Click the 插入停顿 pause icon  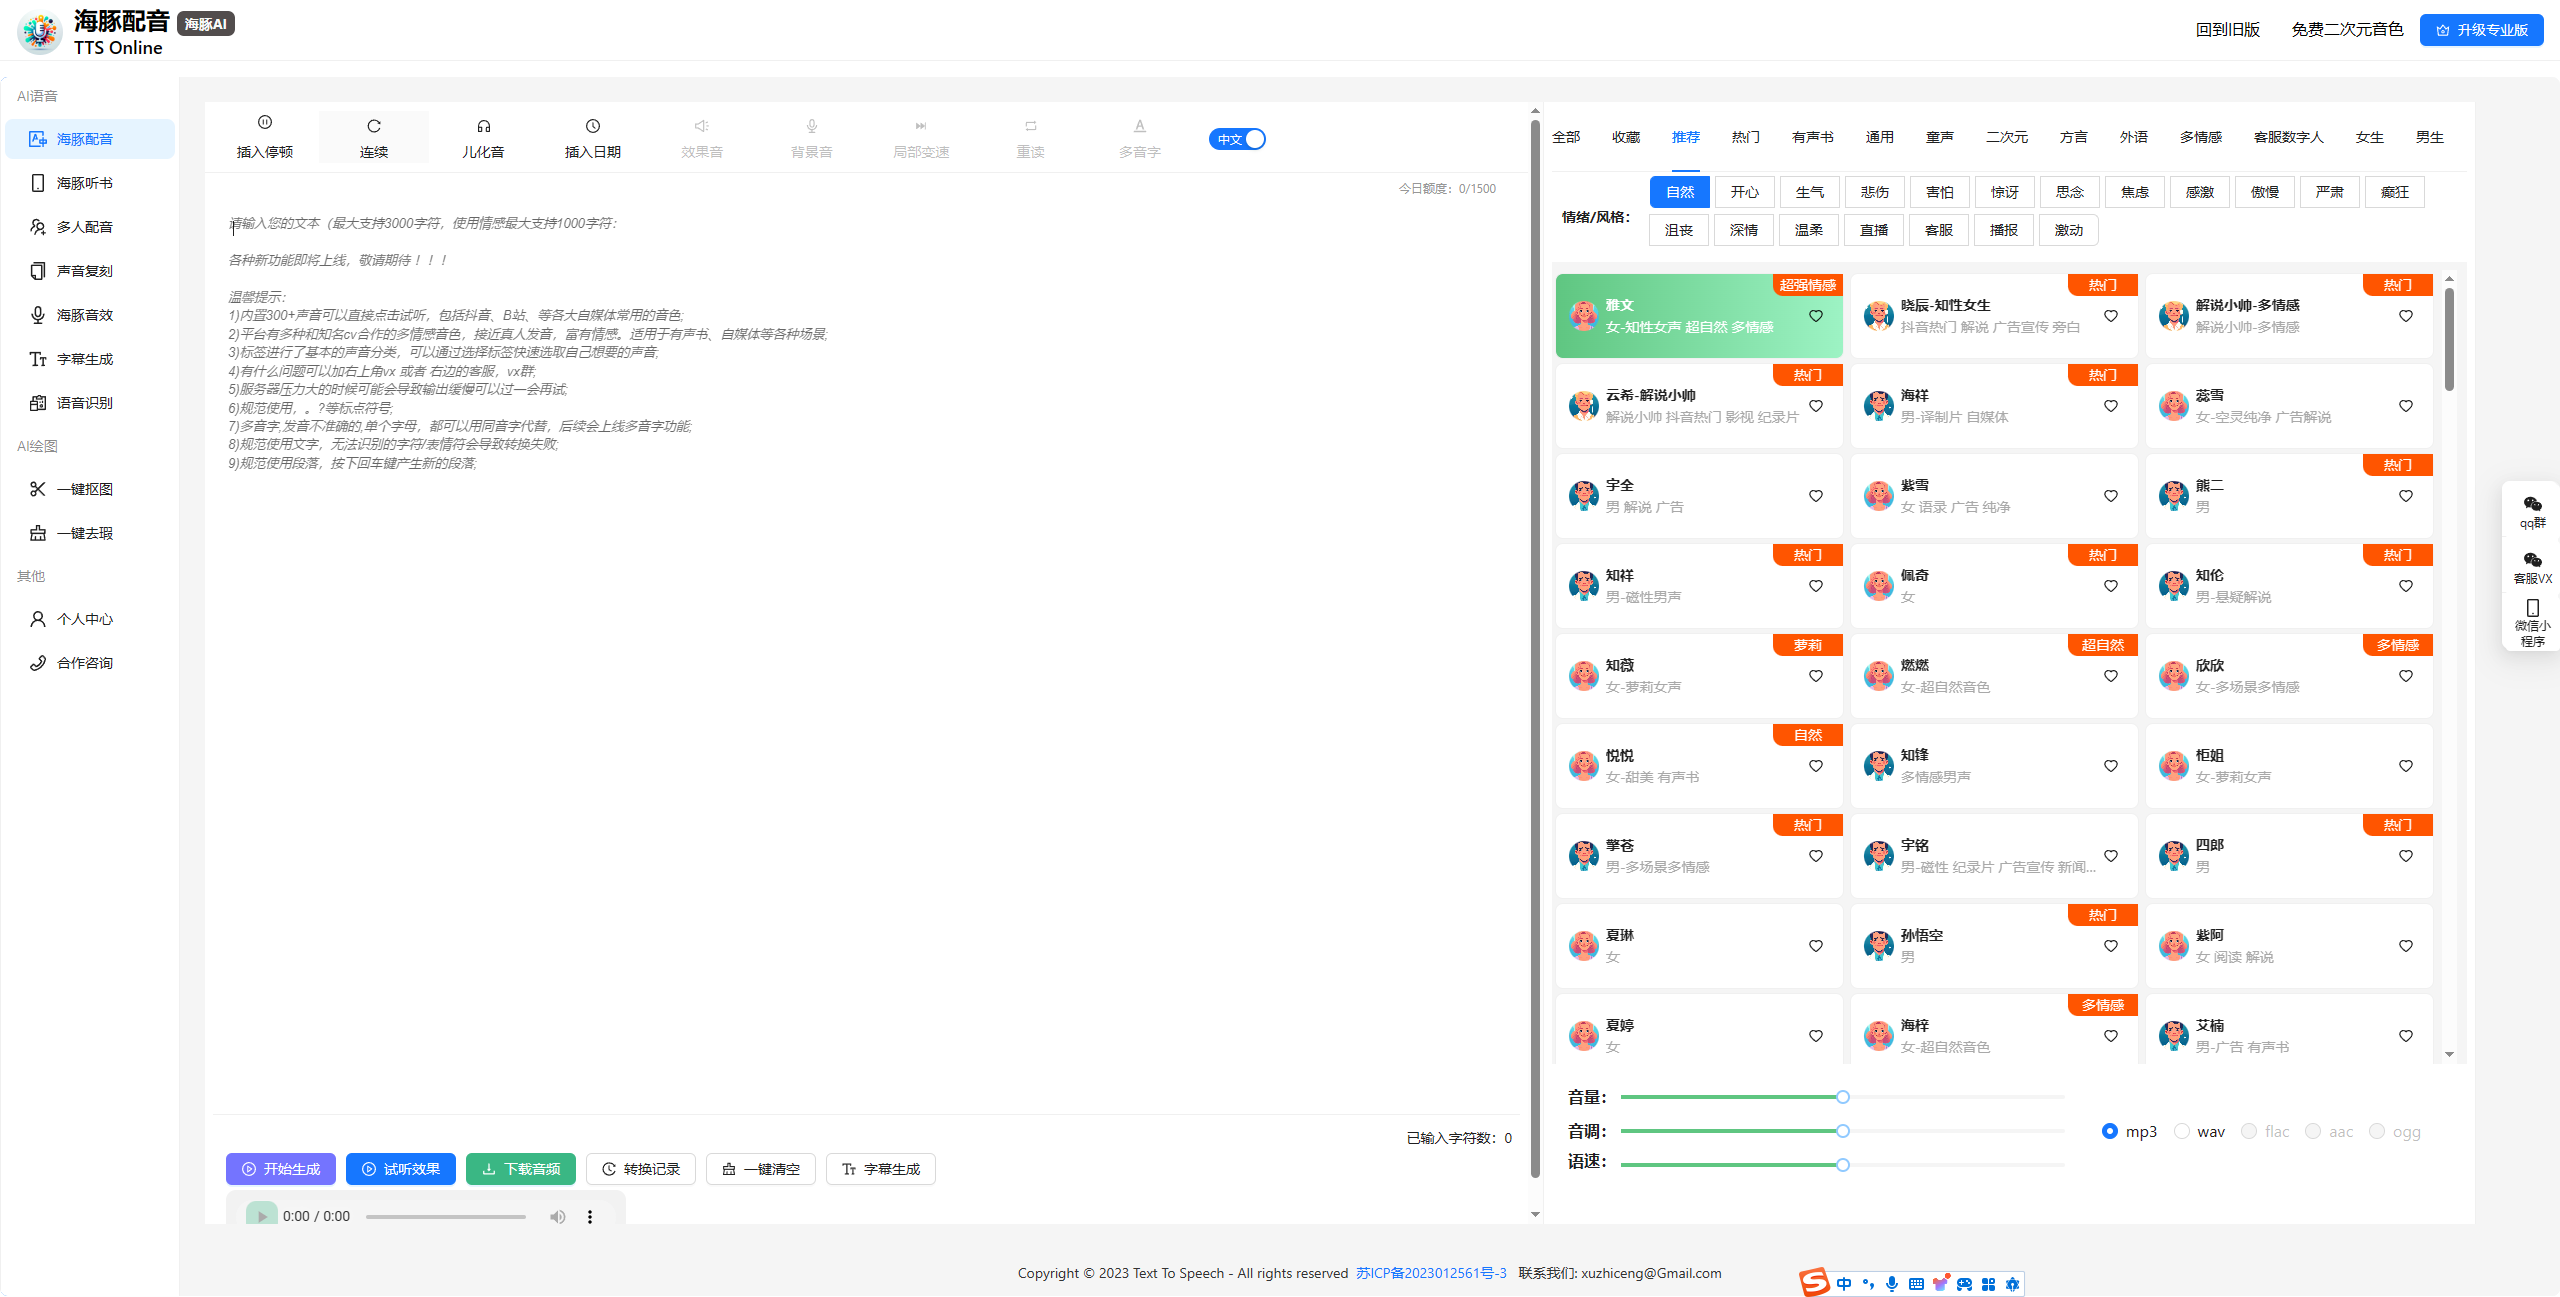265,123
